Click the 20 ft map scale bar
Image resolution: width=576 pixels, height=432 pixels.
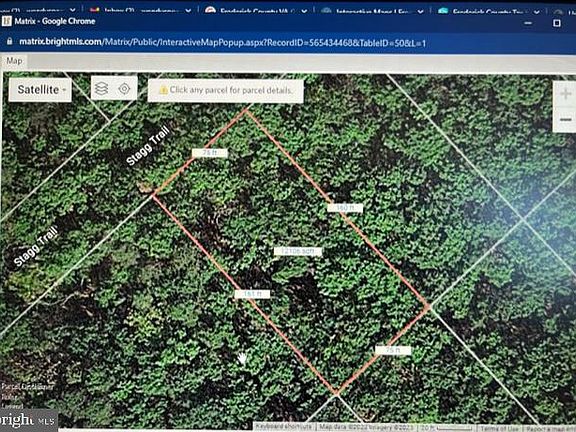446,428
